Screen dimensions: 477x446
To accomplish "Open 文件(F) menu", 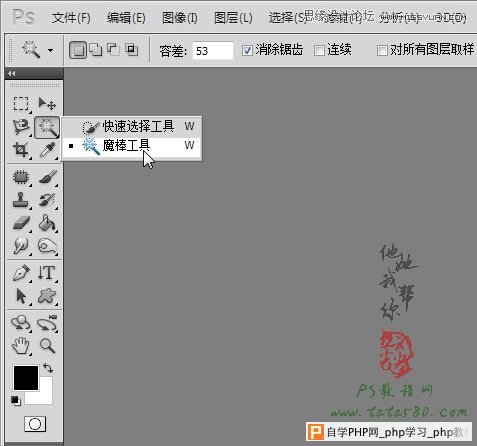I will (x=71, y=17).
